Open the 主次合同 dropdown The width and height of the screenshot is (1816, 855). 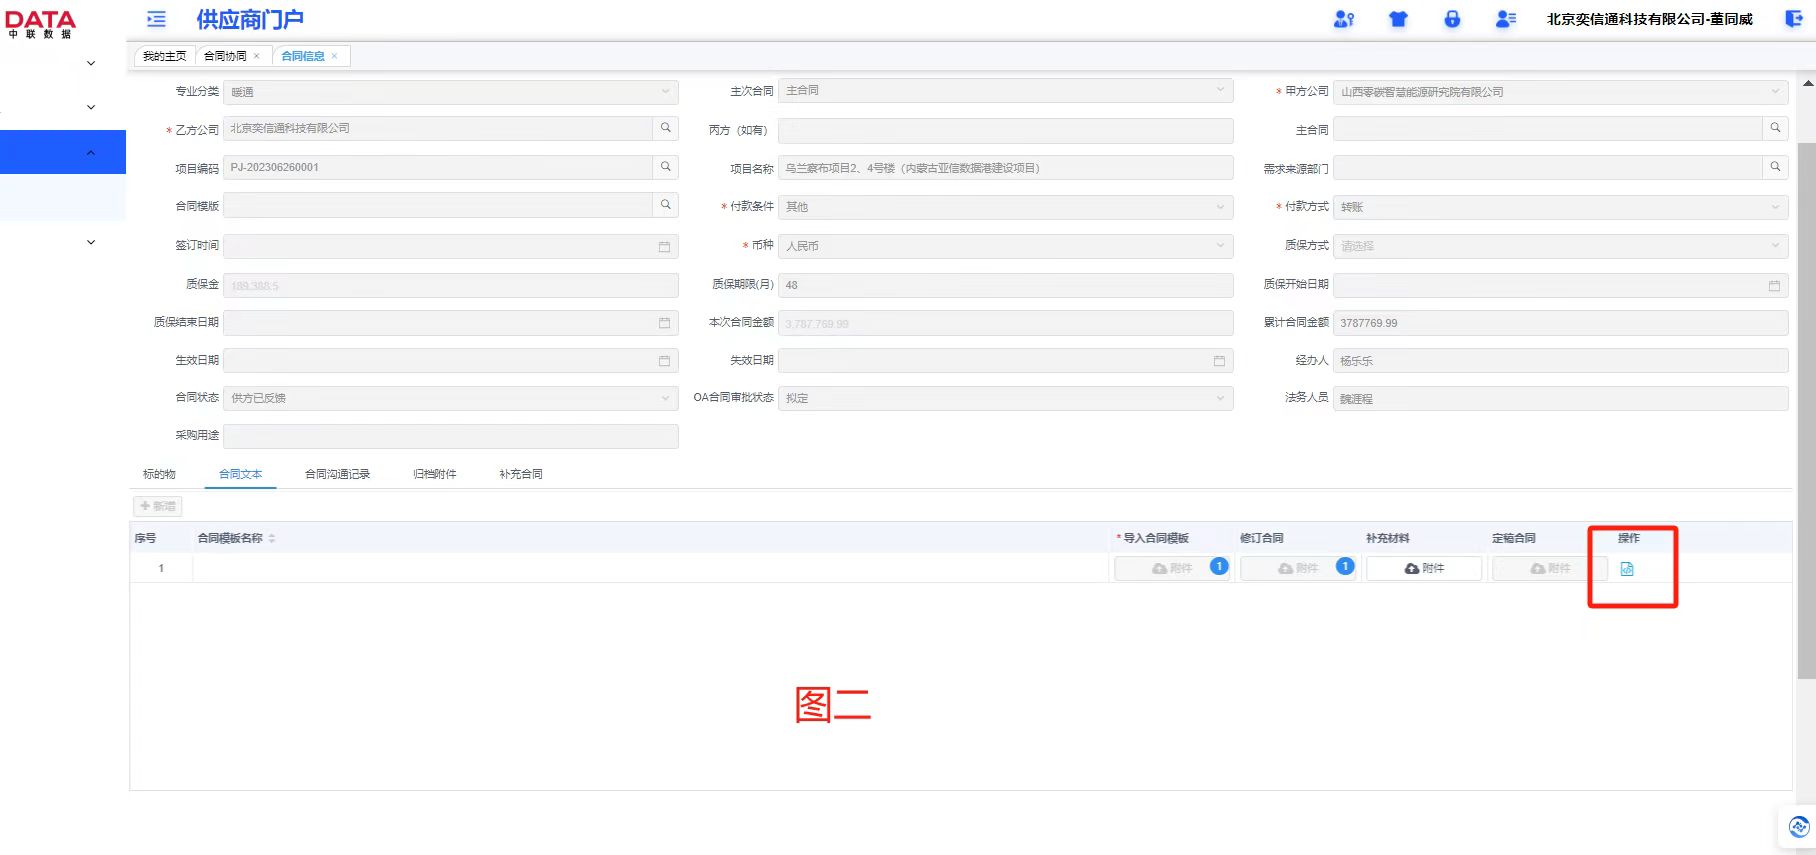pyautogui.click(x=1006, y=91)
